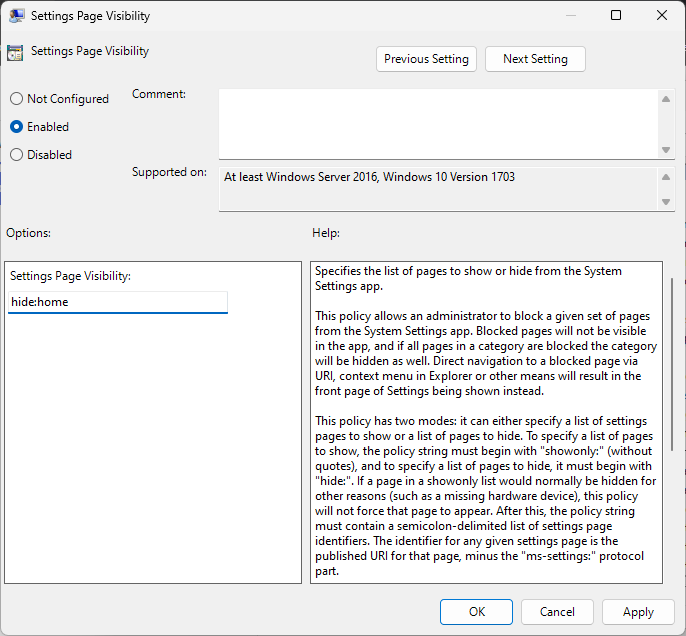
Task: Select the Enabled radio button
Action: pos(16,126)
